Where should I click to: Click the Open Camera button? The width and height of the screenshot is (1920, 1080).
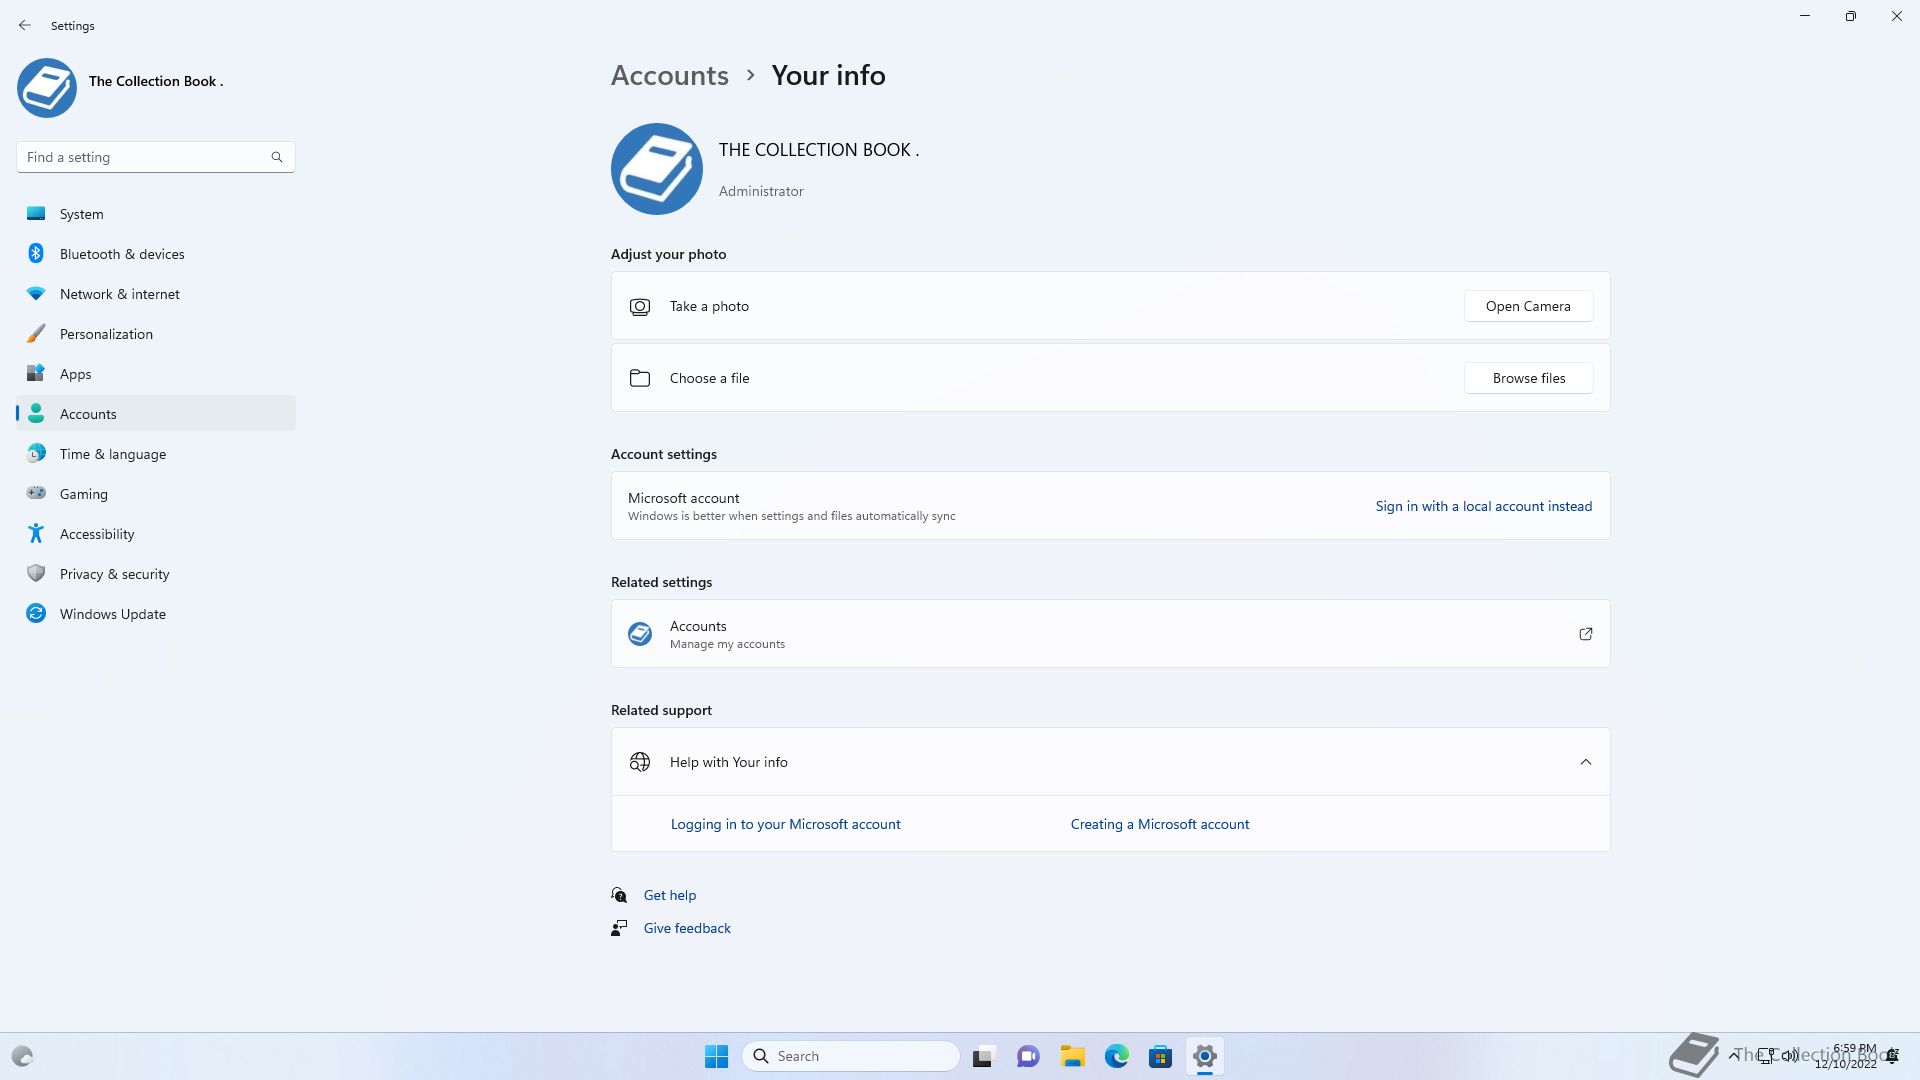tap(1528, 306)
